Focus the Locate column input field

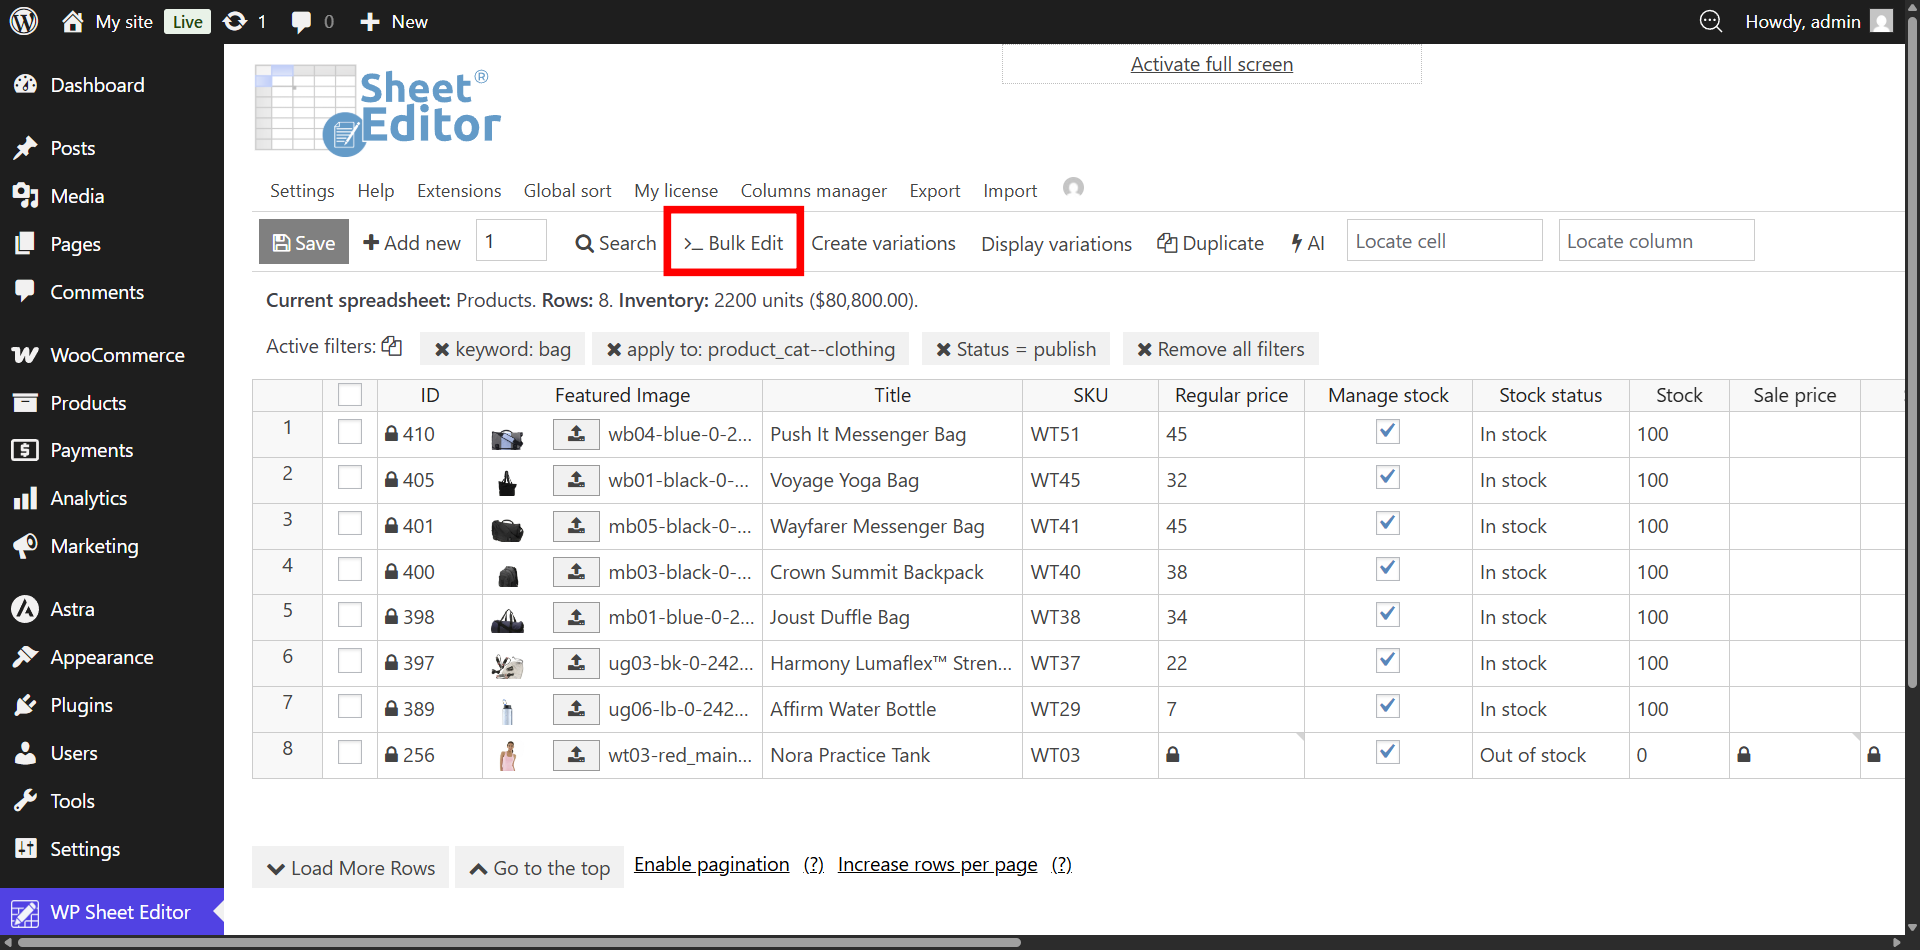pos(1656,240)
